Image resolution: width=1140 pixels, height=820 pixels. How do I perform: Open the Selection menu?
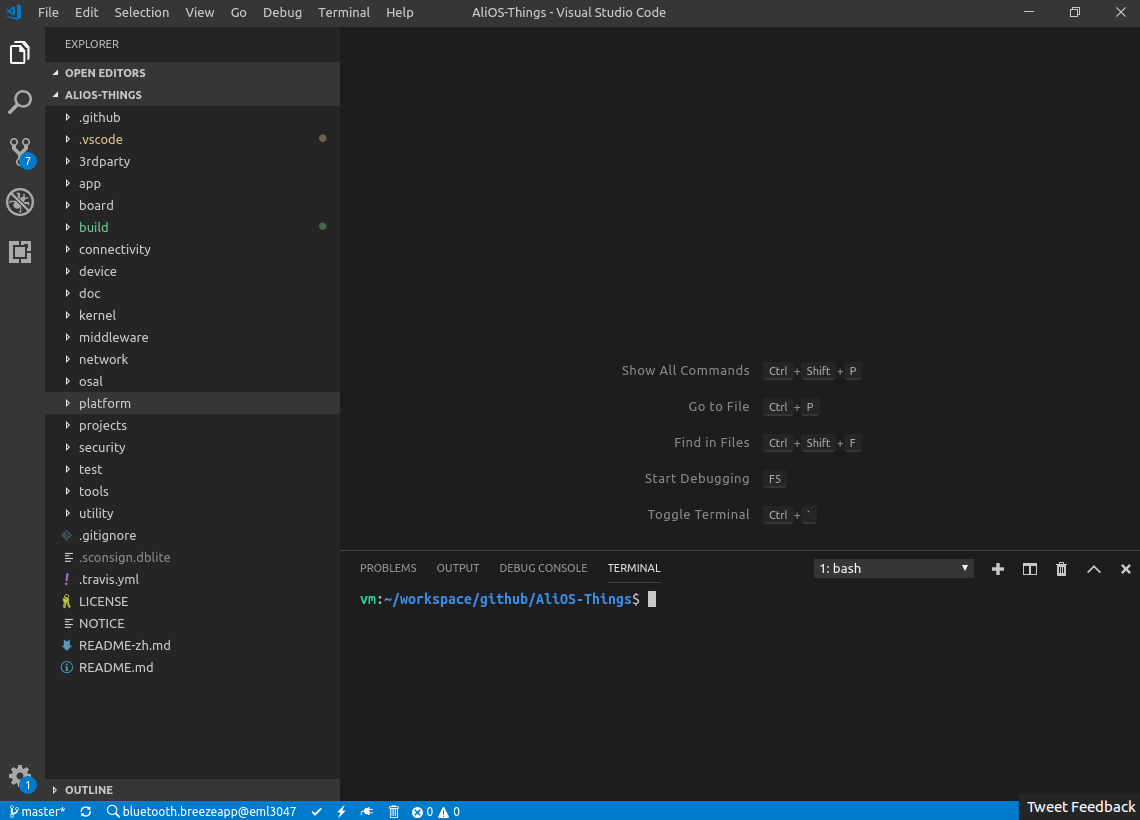point(142,12)
